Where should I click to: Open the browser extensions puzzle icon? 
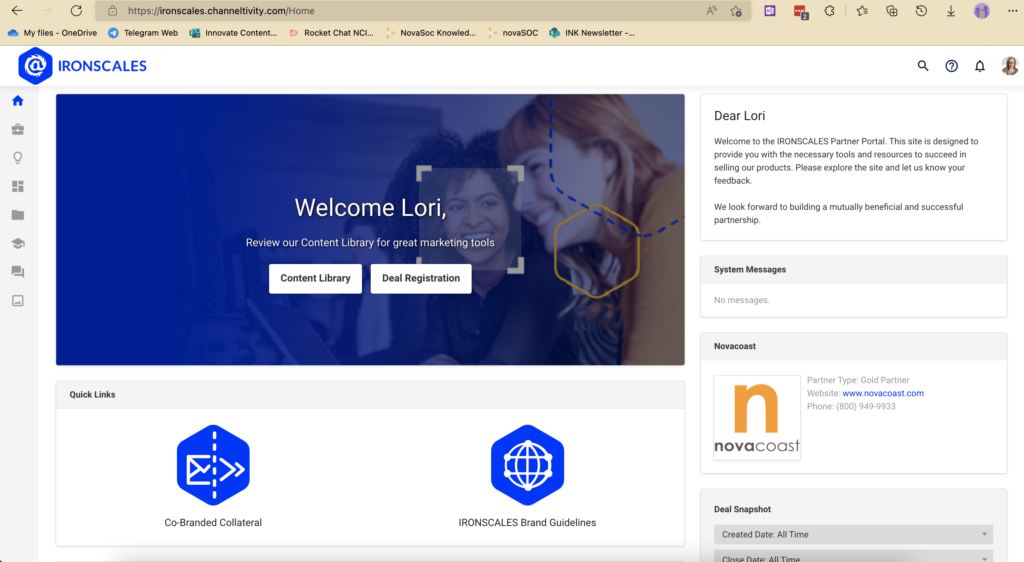tap(829, 10)
